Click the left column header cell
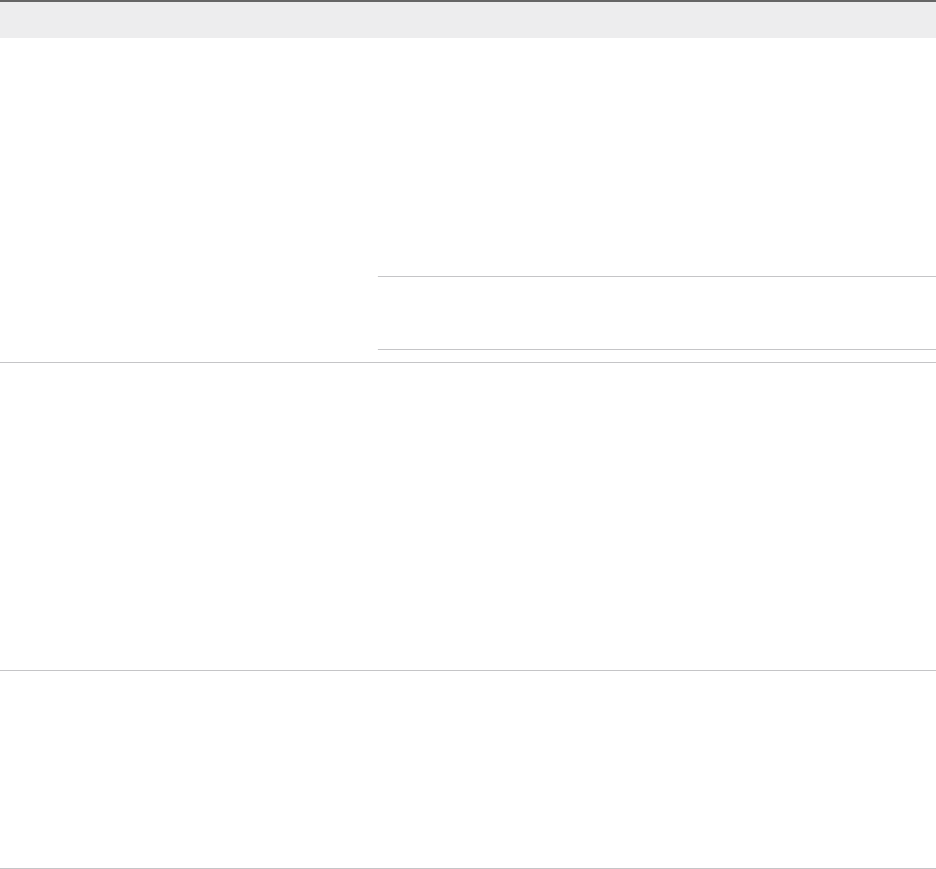 click(x=188, y=20)
